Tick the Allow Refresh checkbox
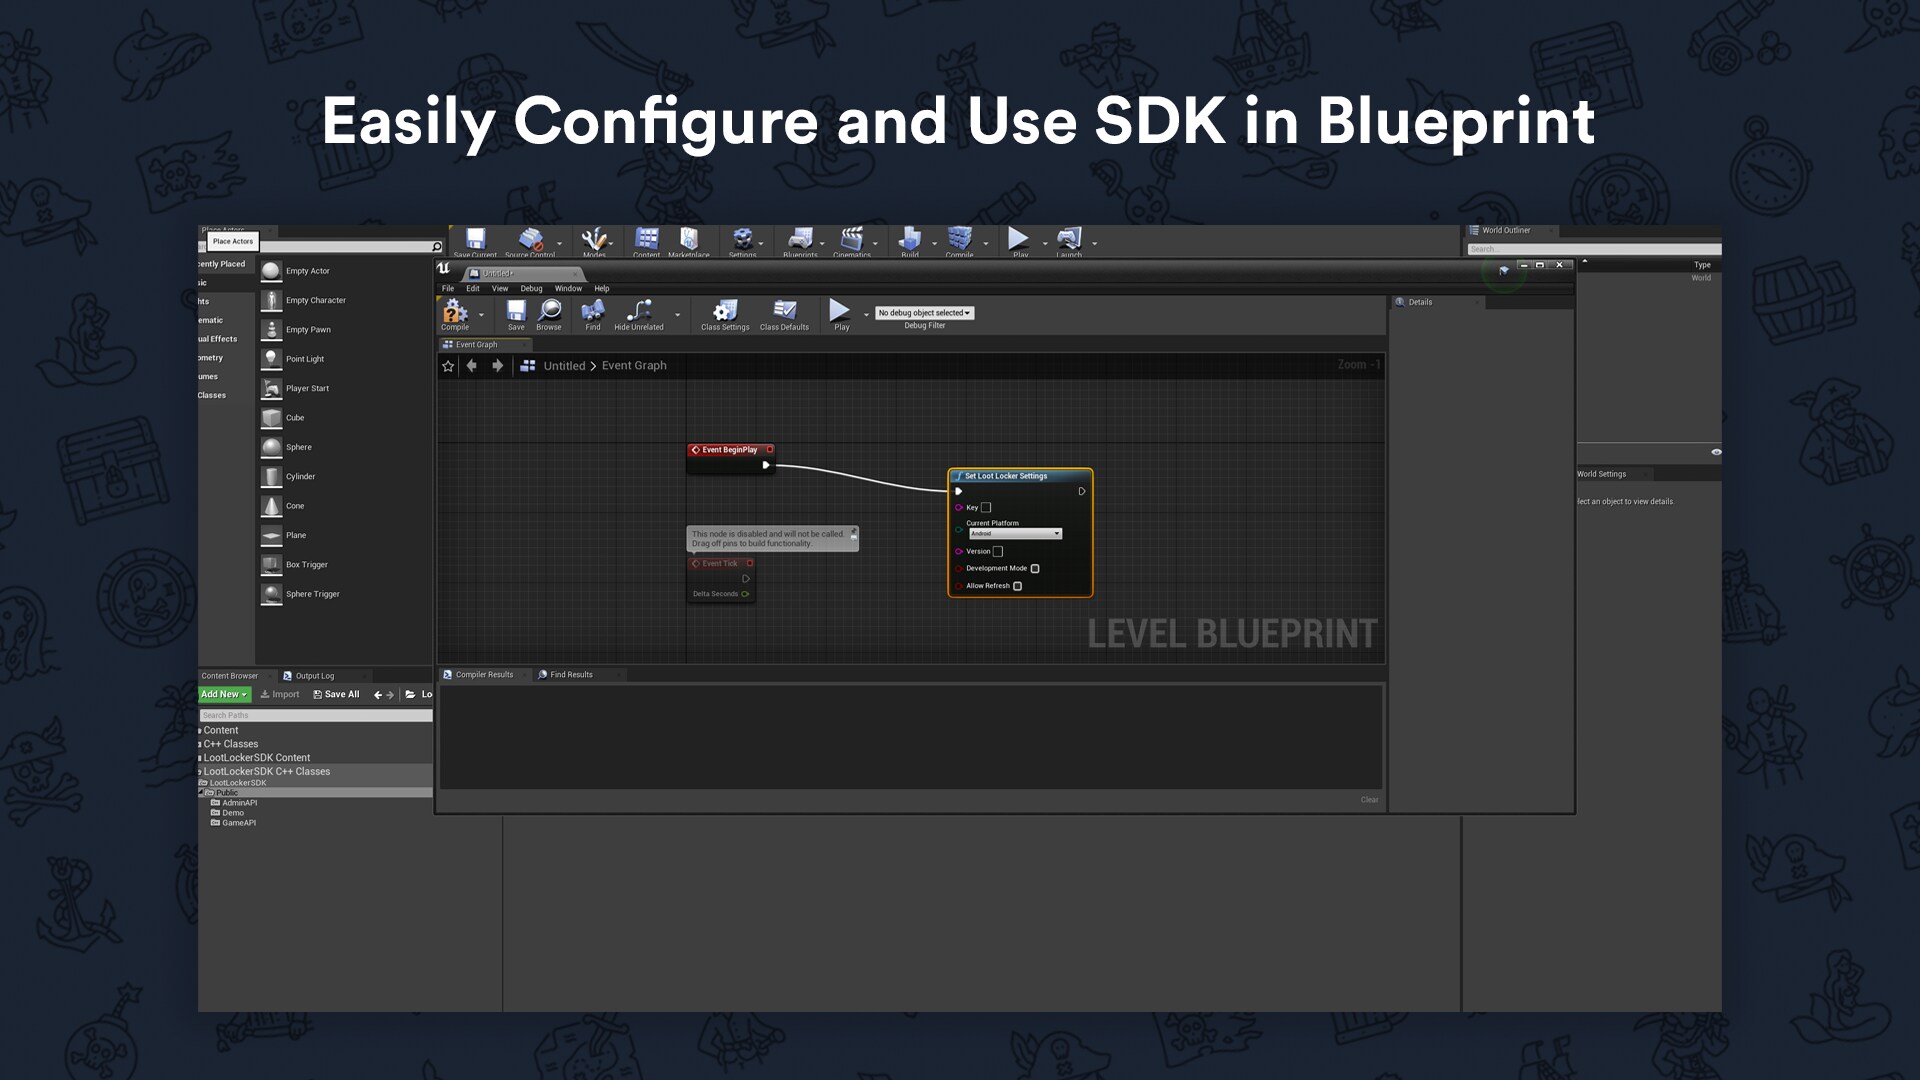Image resolution: width=1920 pixels, height=1080 pixels. pyautogui.click(x=1018, y=587)
